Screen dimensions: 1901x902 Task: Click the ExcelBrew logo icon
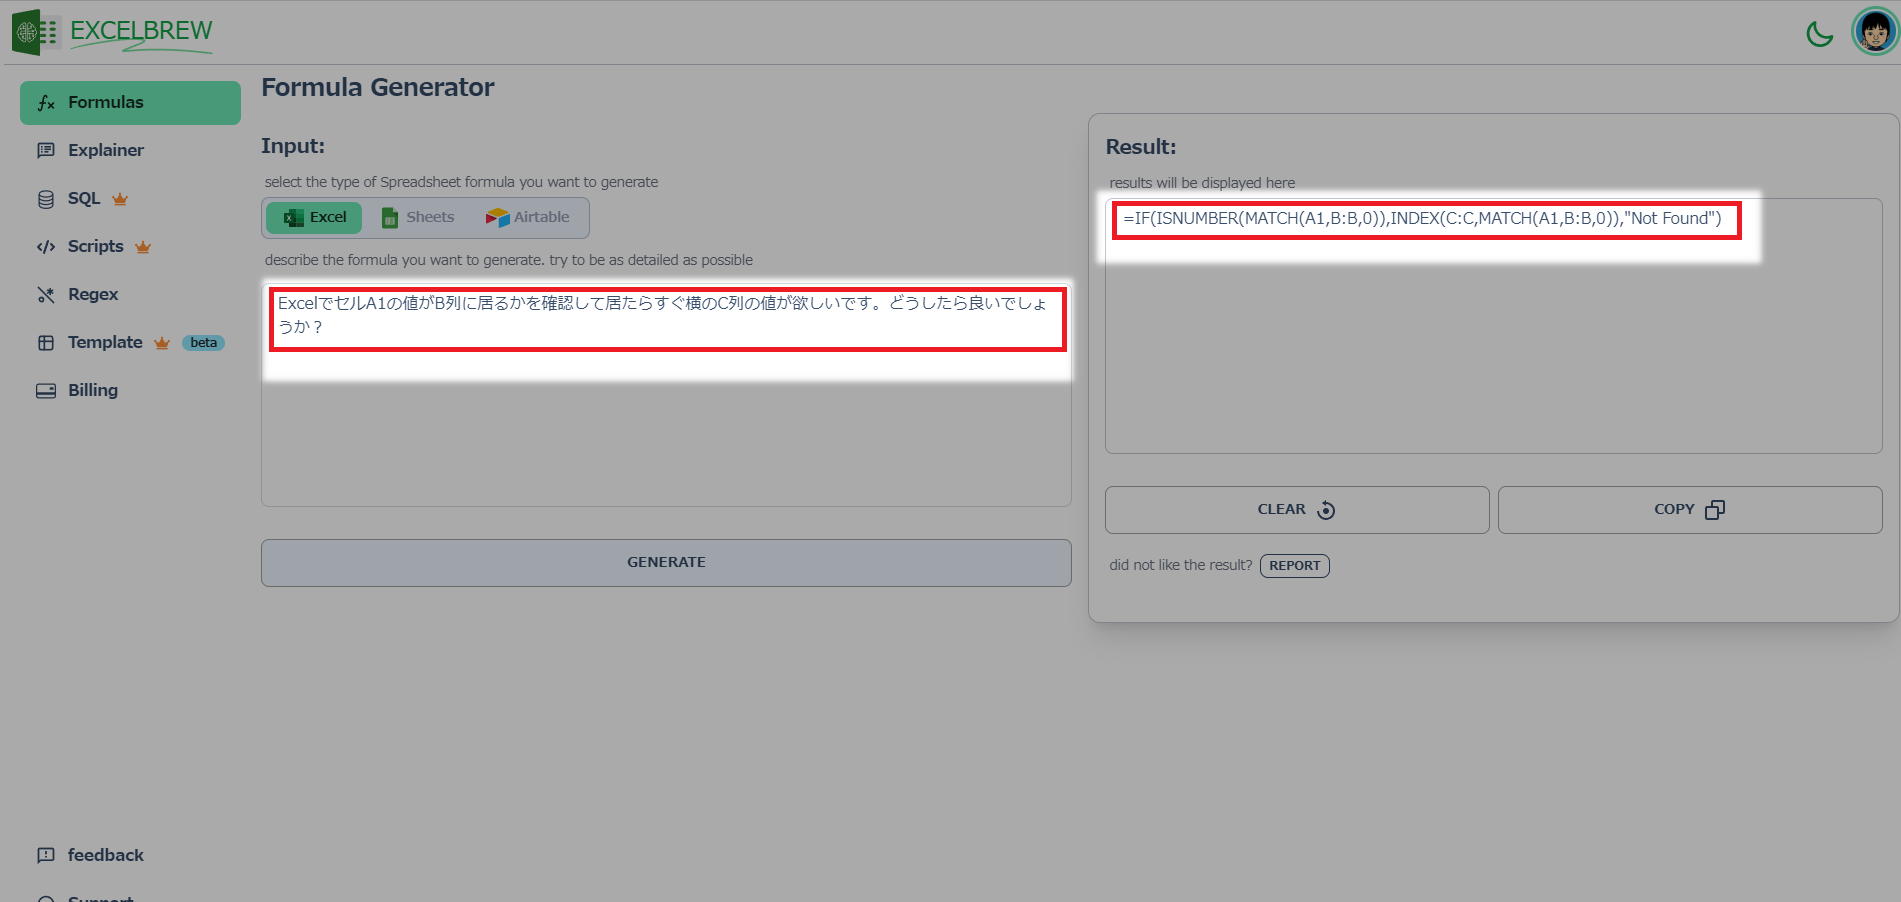[36, 32]
